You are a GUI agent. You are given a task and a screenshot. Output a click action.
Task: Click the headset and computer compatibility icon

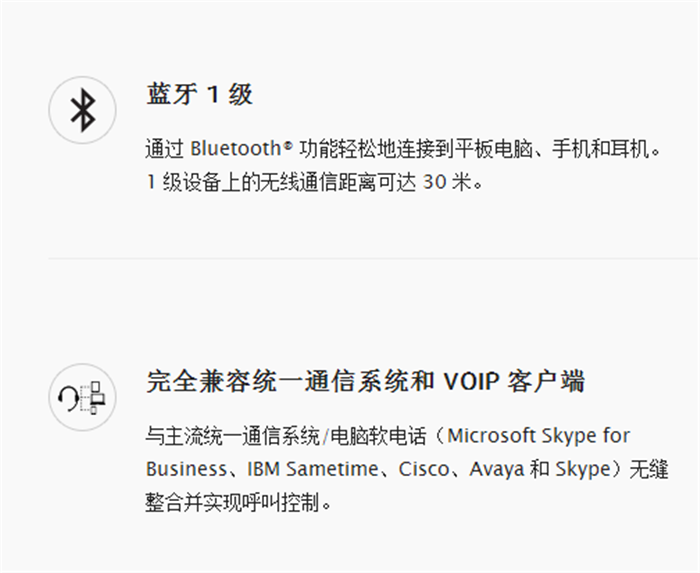pos(83,398)
